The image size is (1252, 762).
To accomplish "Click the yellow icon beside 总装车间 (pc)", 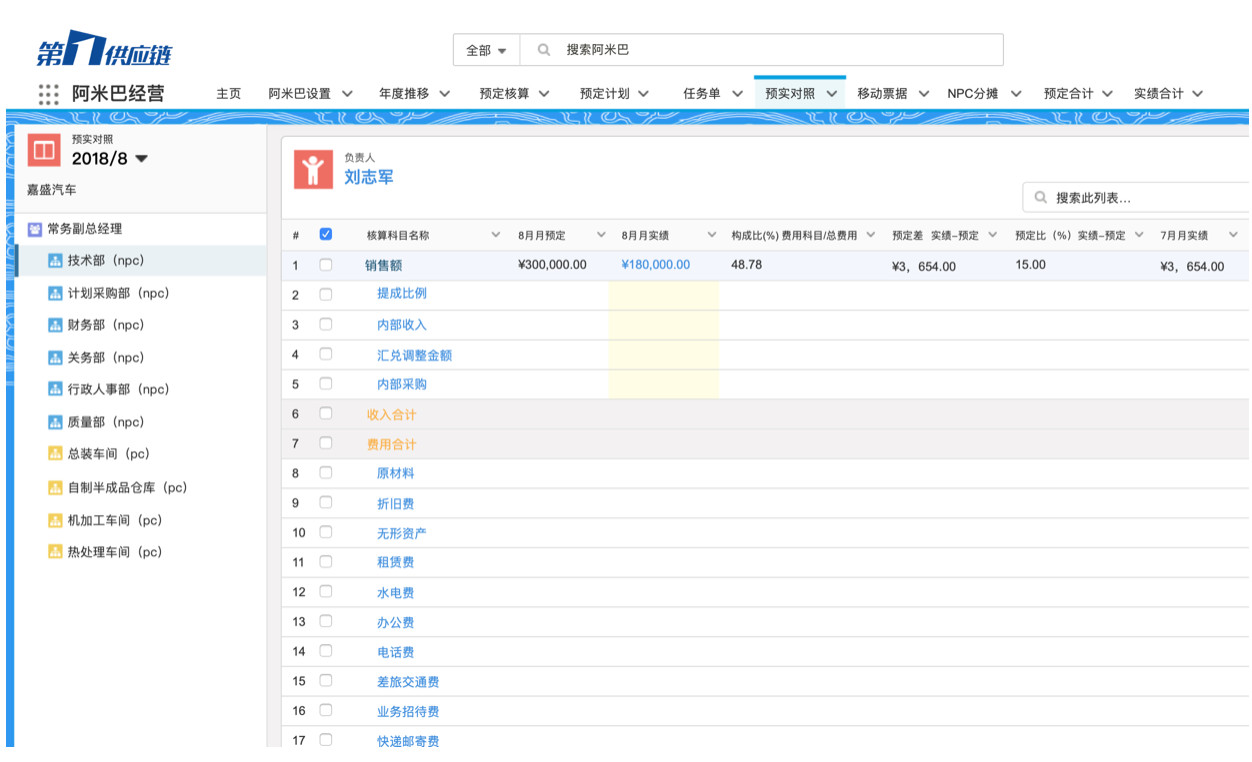I will point(55,454).
